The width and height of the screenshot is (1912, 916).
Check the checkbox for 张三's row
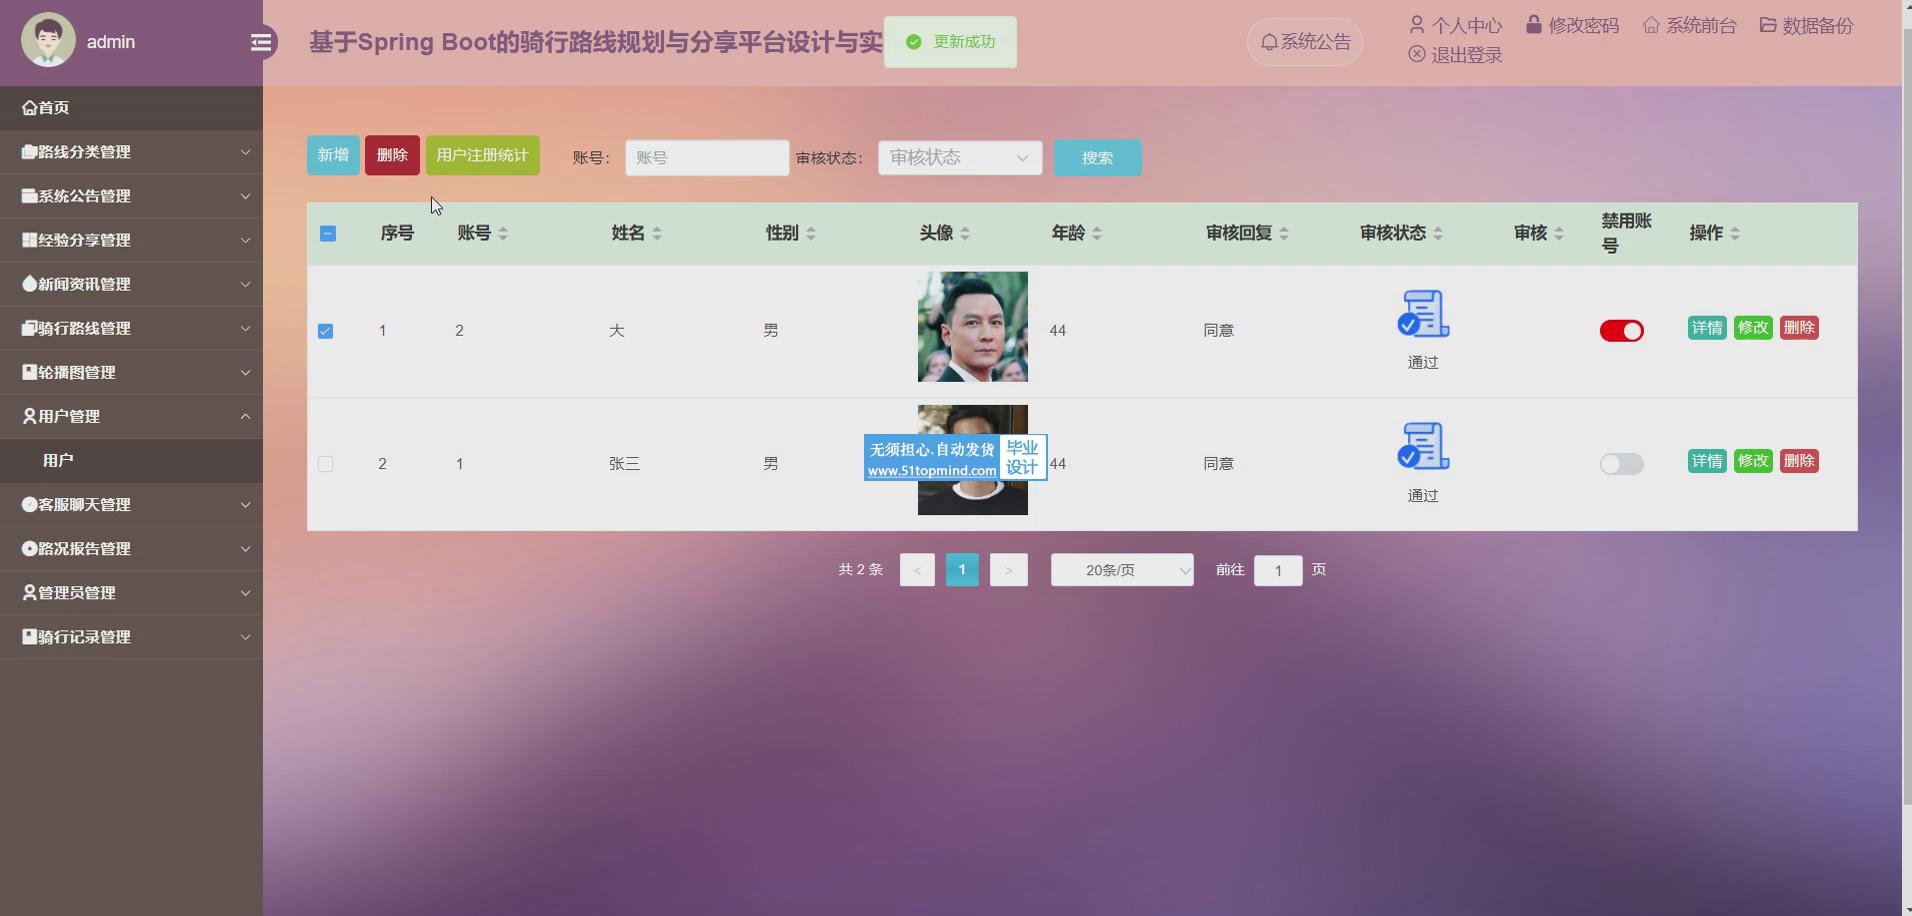326,464
